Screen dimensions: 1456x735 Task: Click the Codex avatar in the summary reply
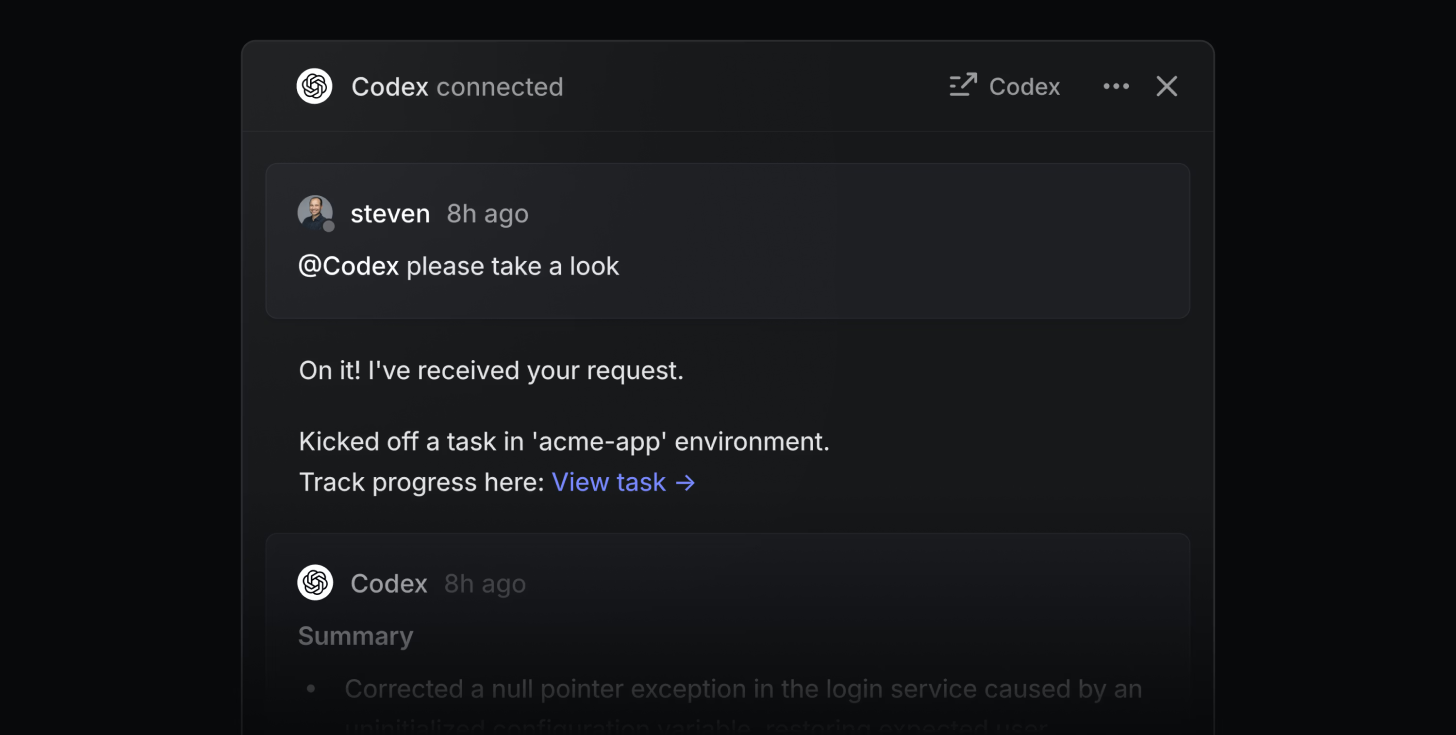point(315,583)
